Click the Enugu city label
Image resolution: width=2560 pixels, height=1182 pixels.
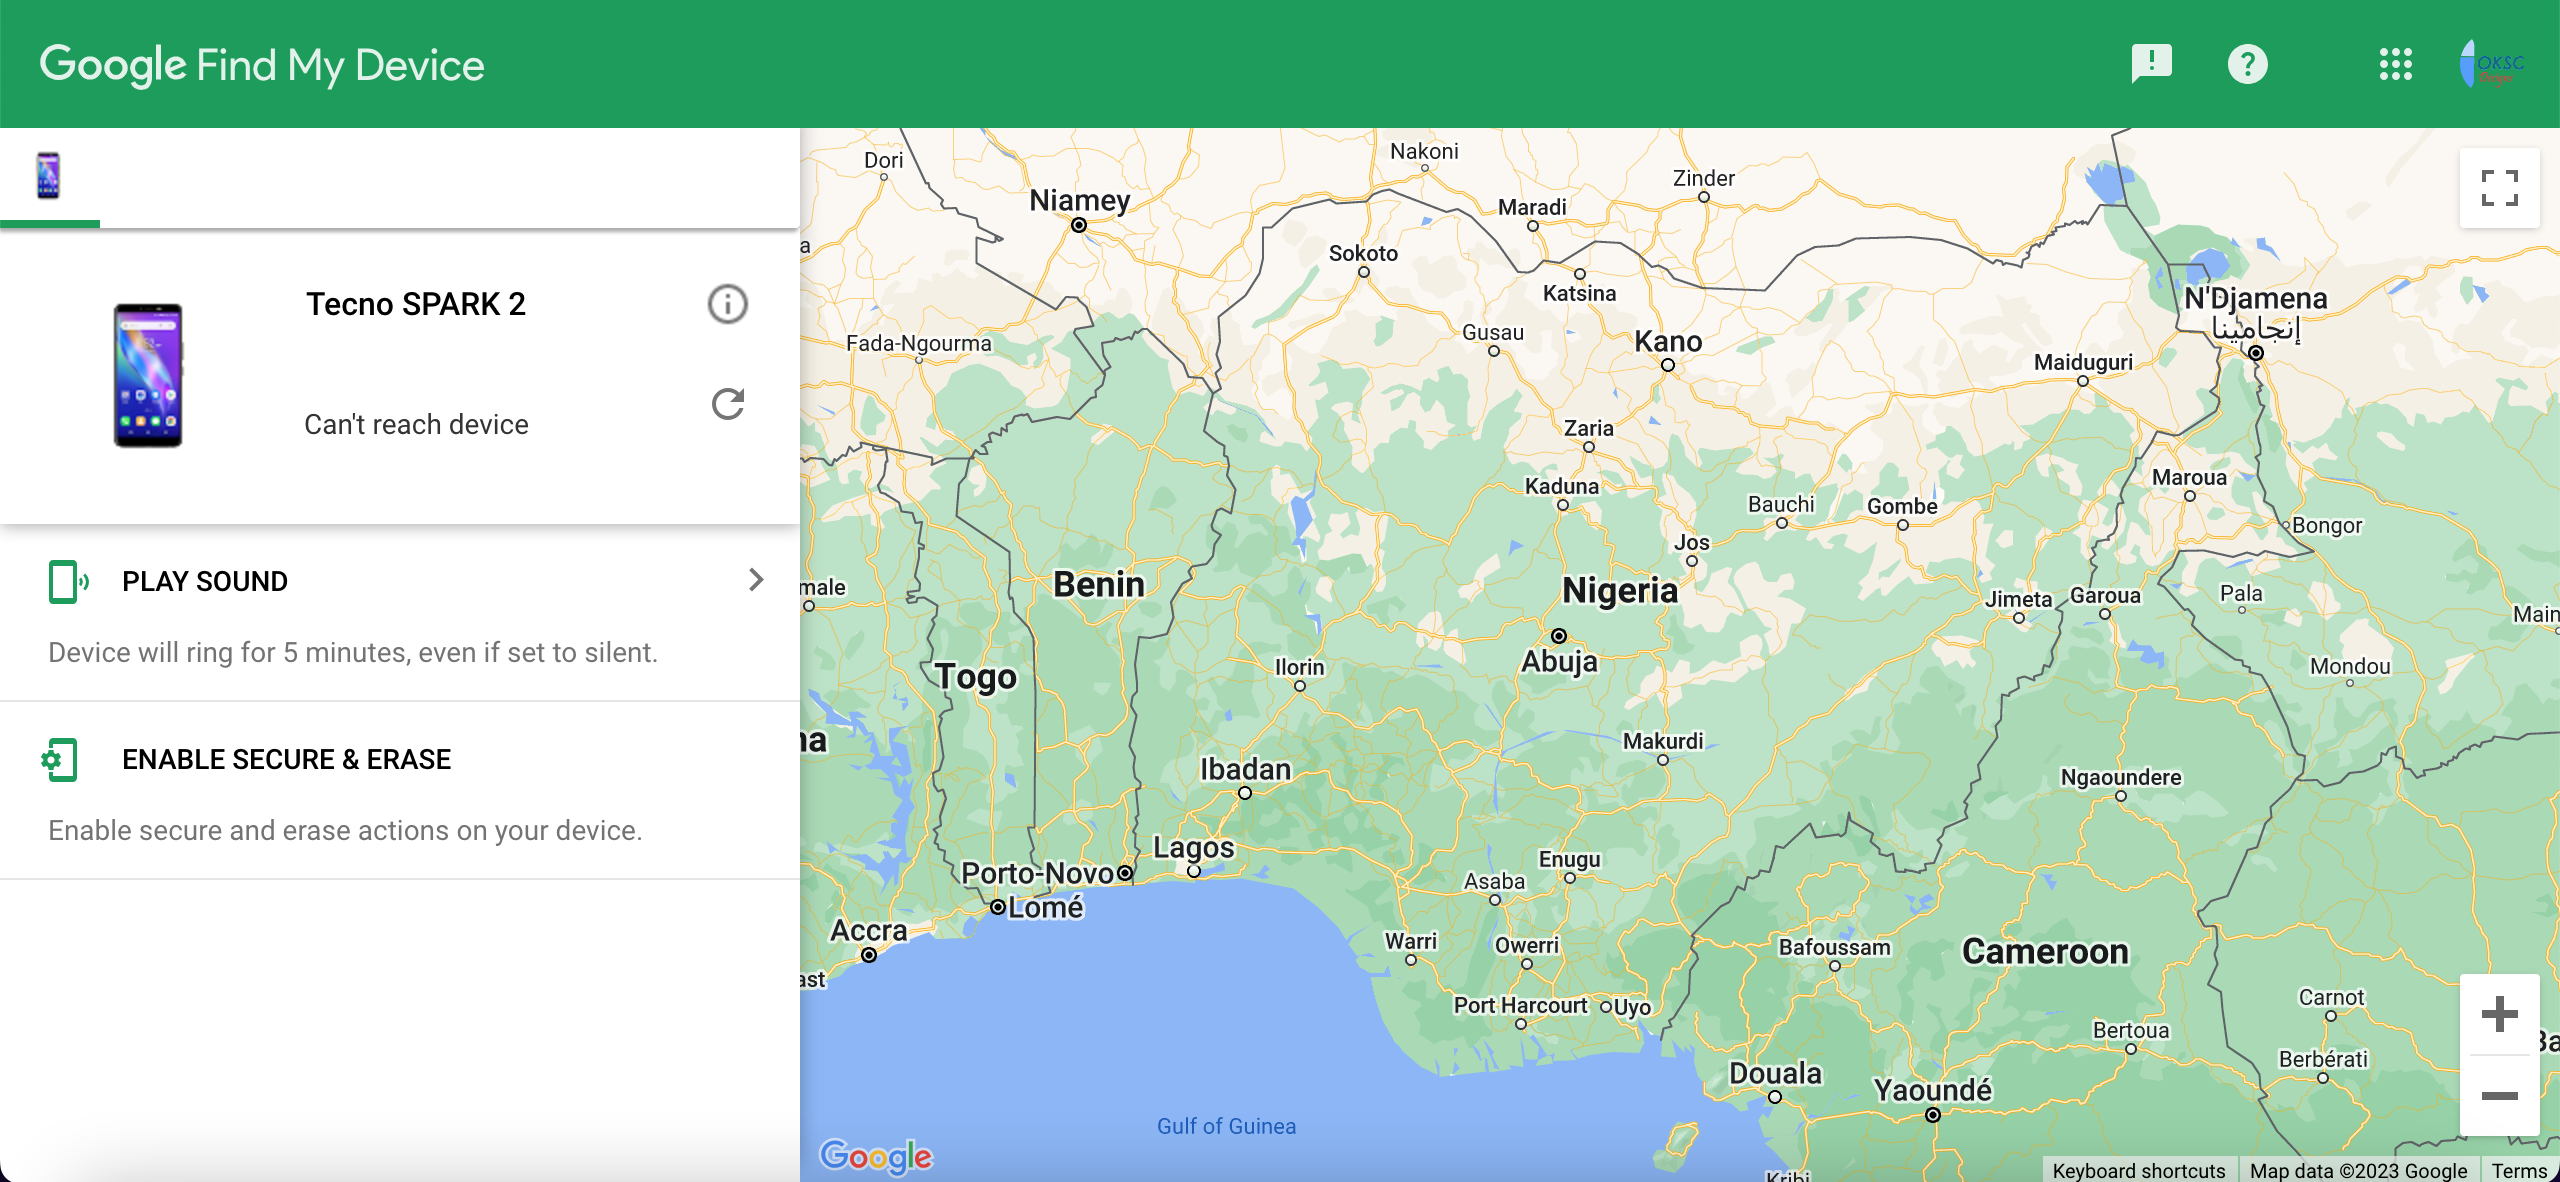(x=1569, y=859)
